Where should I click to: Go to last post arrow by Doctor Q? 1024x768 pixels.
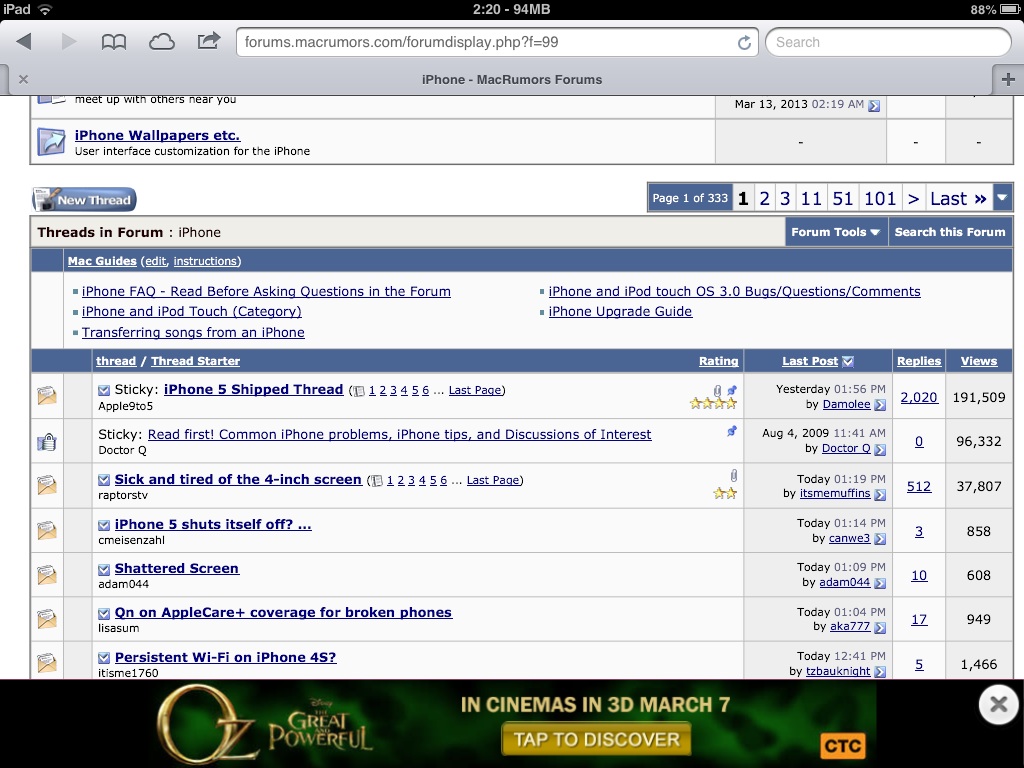[x=880, y=449]
